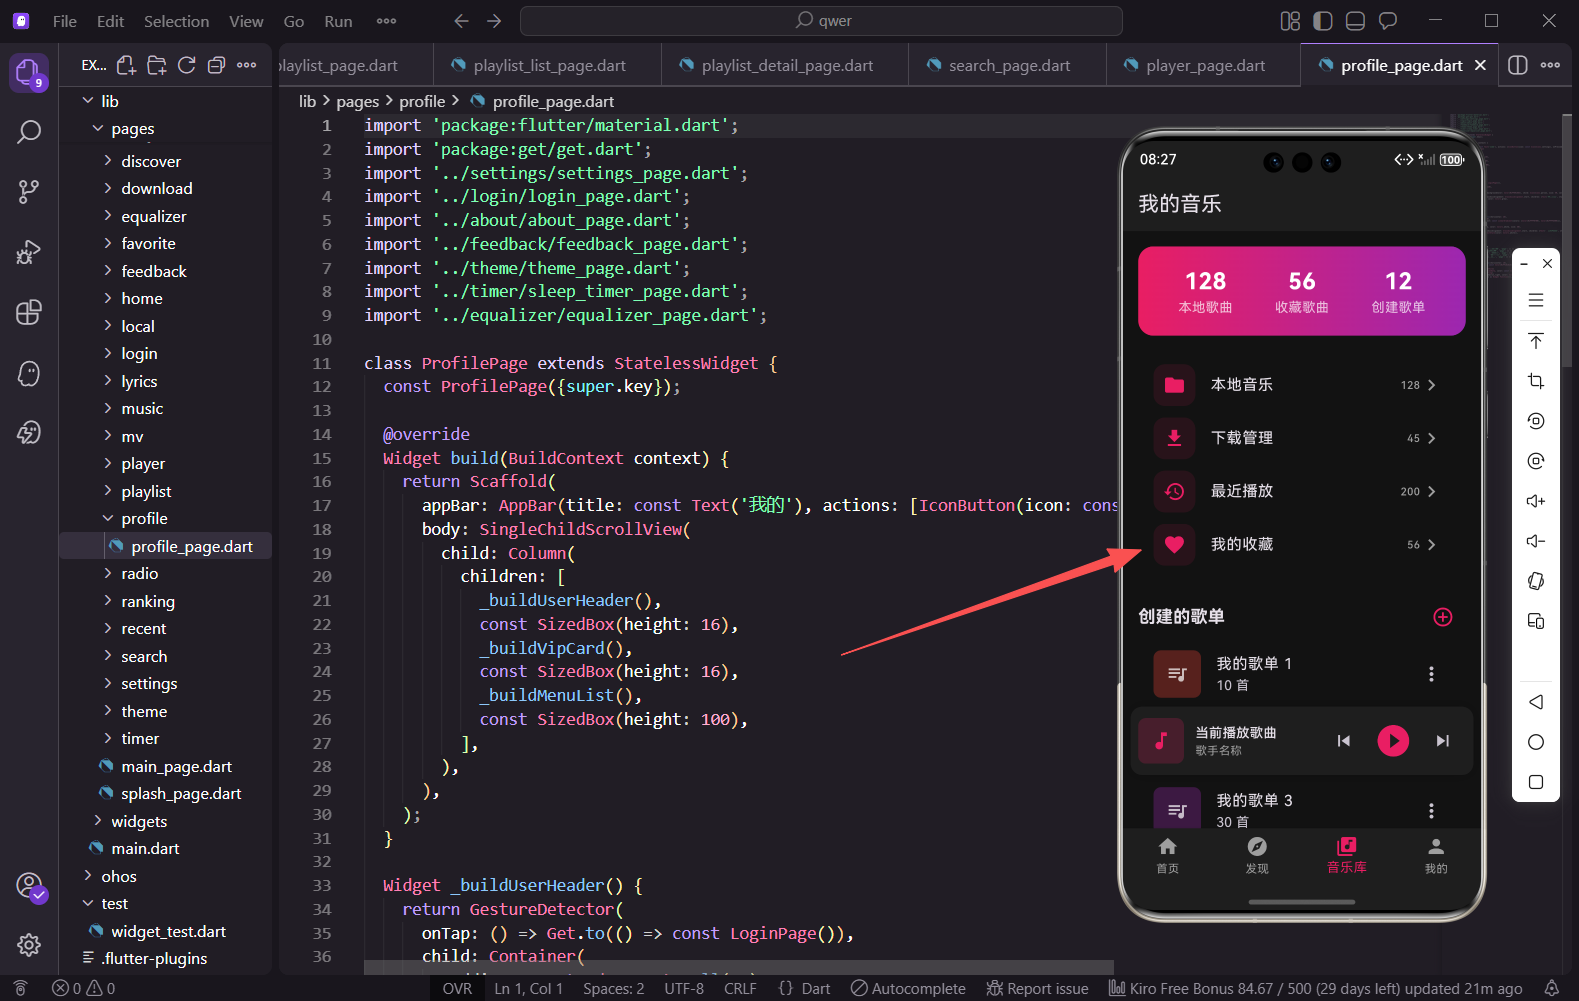1579x1001 pixels.
Task: Click the New Folder icon in explorer
Action: pyautogui.click(x=157, y=65)
